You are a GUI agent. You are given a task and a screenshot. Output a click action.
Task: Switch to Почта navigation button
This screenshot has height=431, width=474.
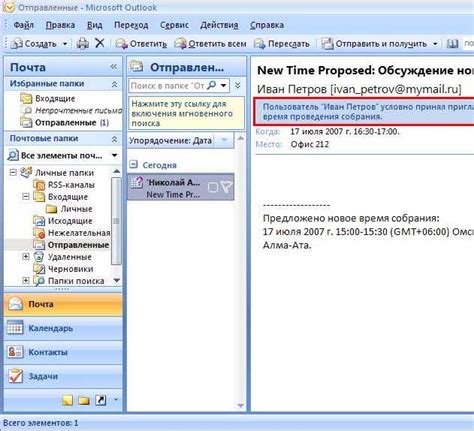pos(63,304)
